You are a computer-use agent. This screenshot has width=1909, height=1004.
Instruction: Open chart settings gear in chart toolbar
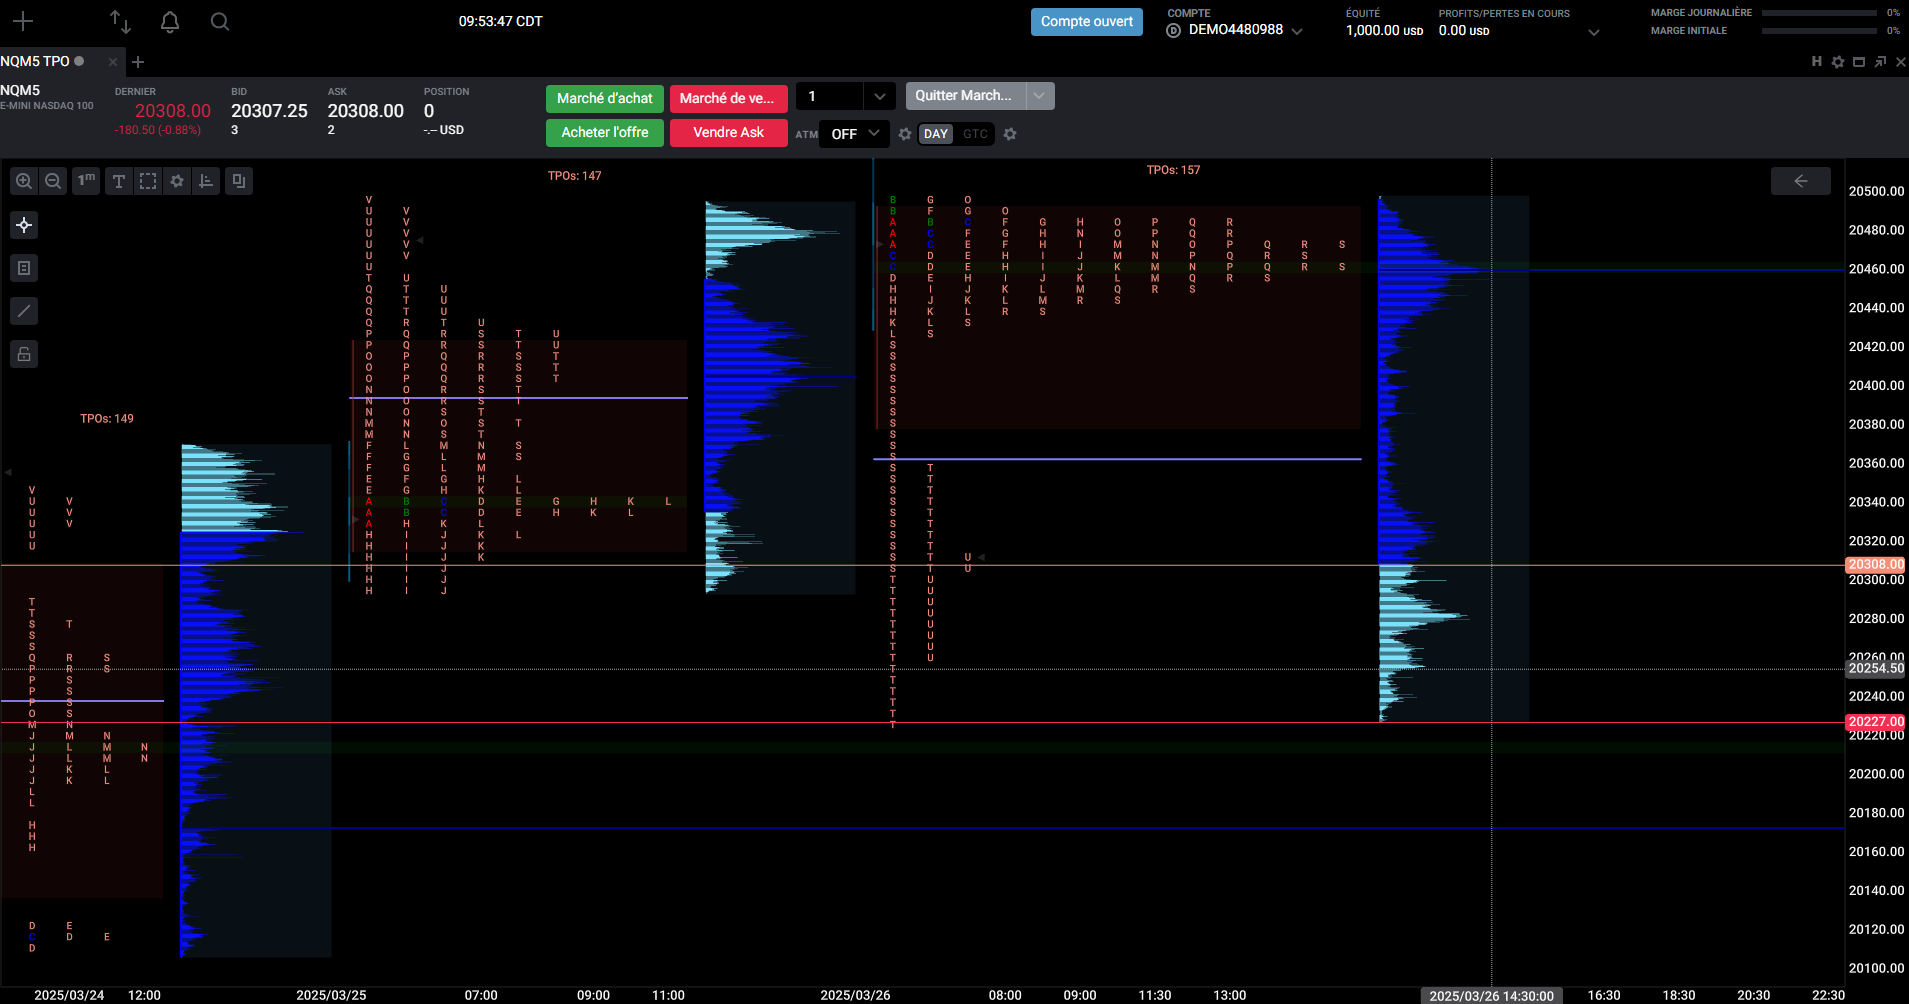[x=177, y=181]
